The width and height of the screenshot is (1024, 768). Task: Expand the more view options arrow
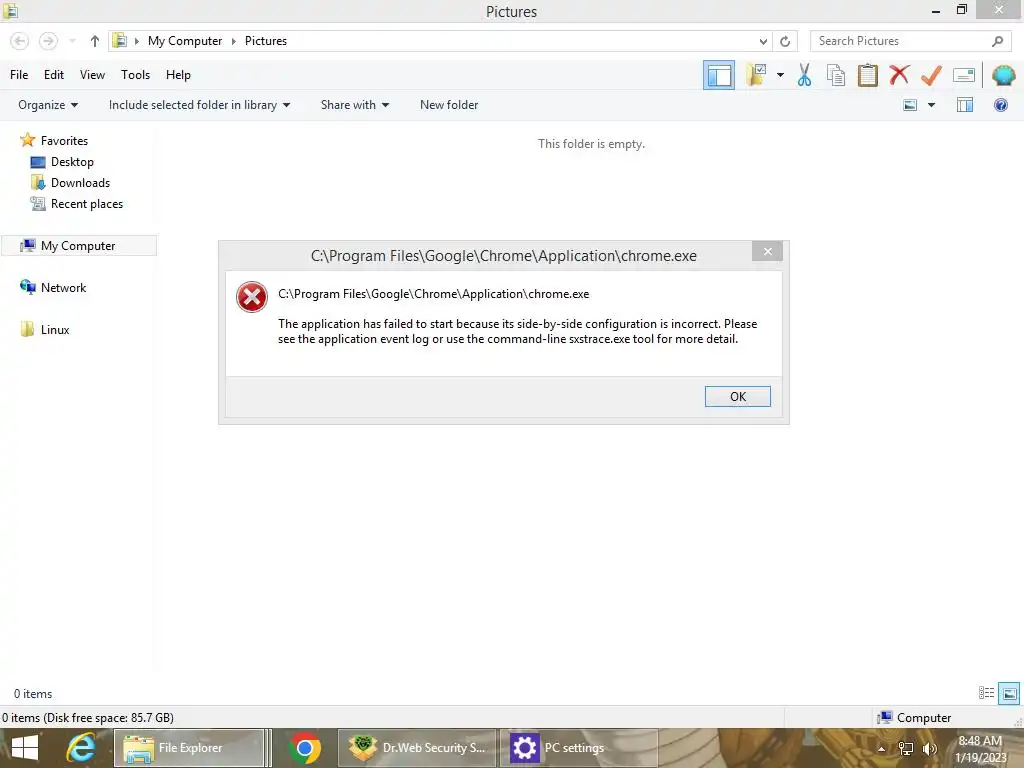[x=931, y=104]
